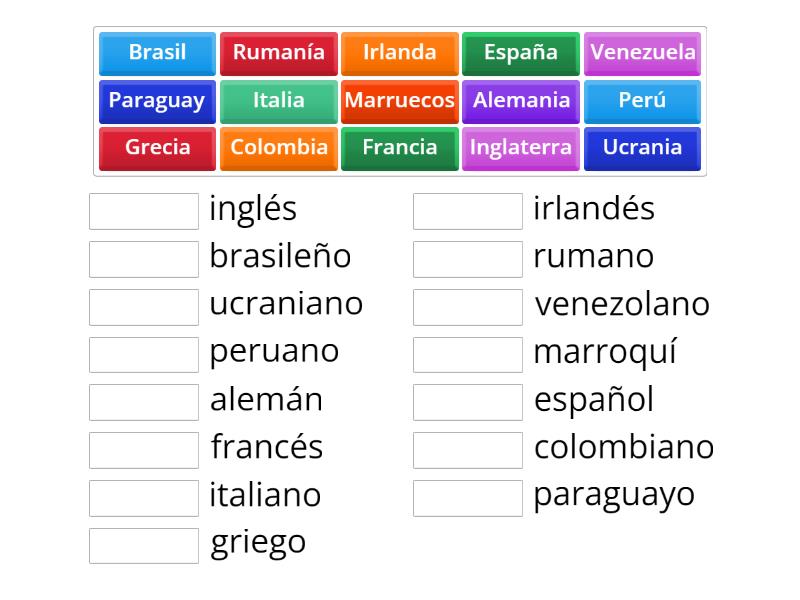
Task: Select the Irlanda tile
Action: (399, 53)
